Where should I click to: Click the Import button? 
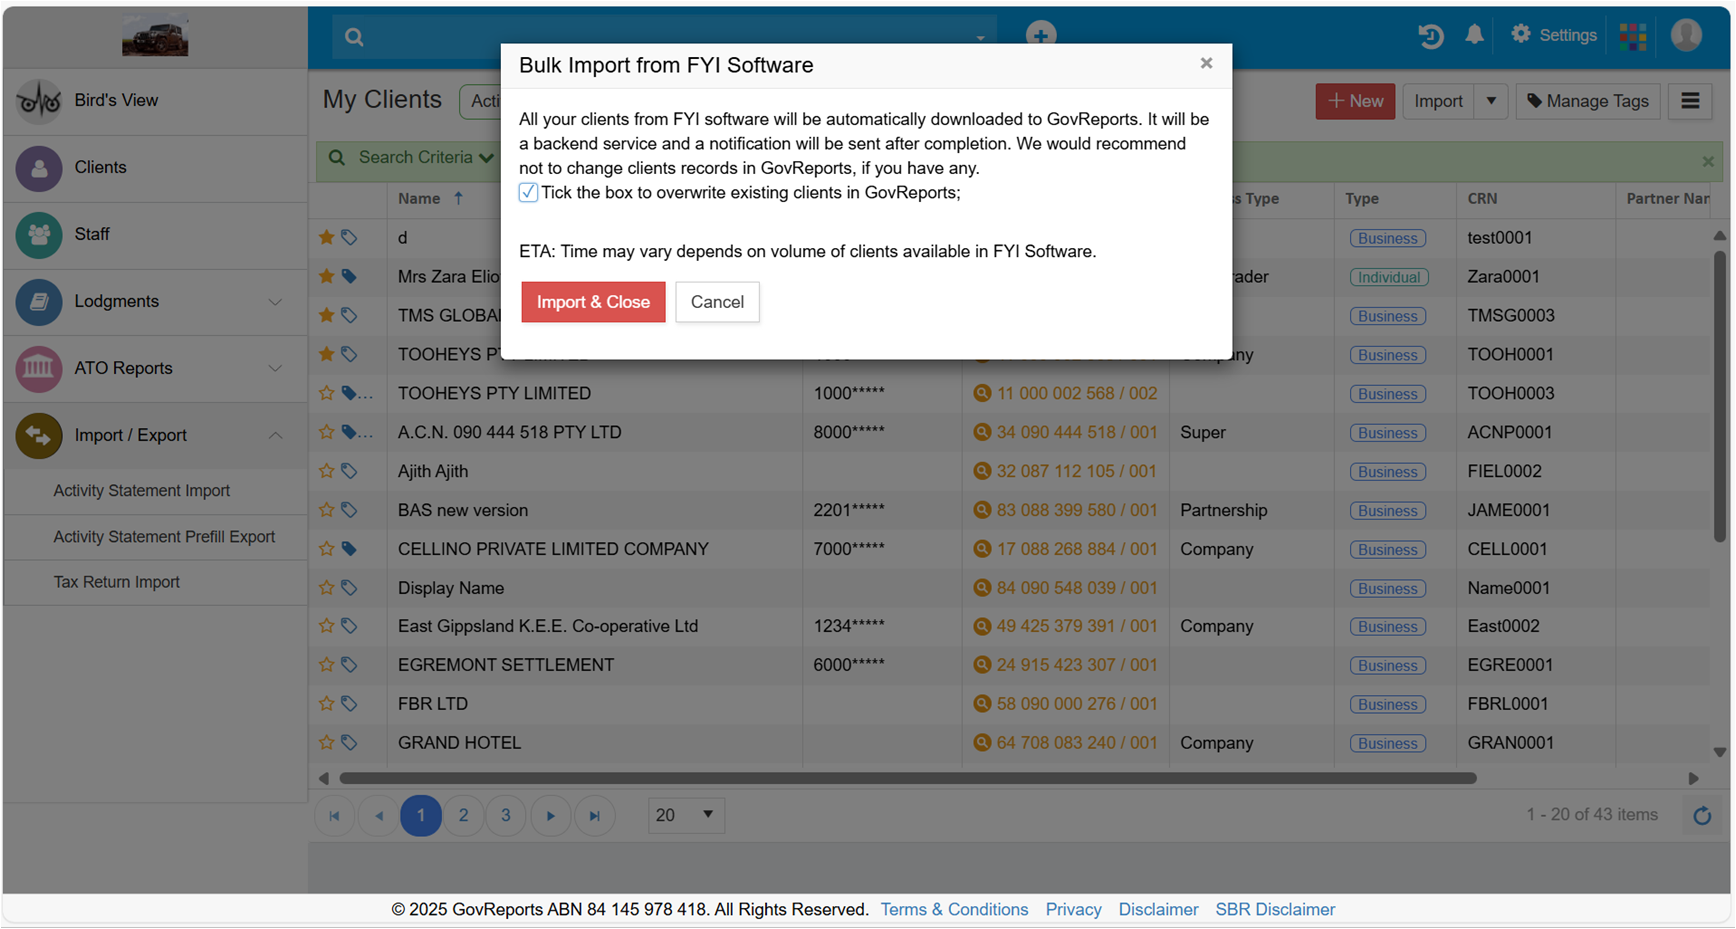1438,101
